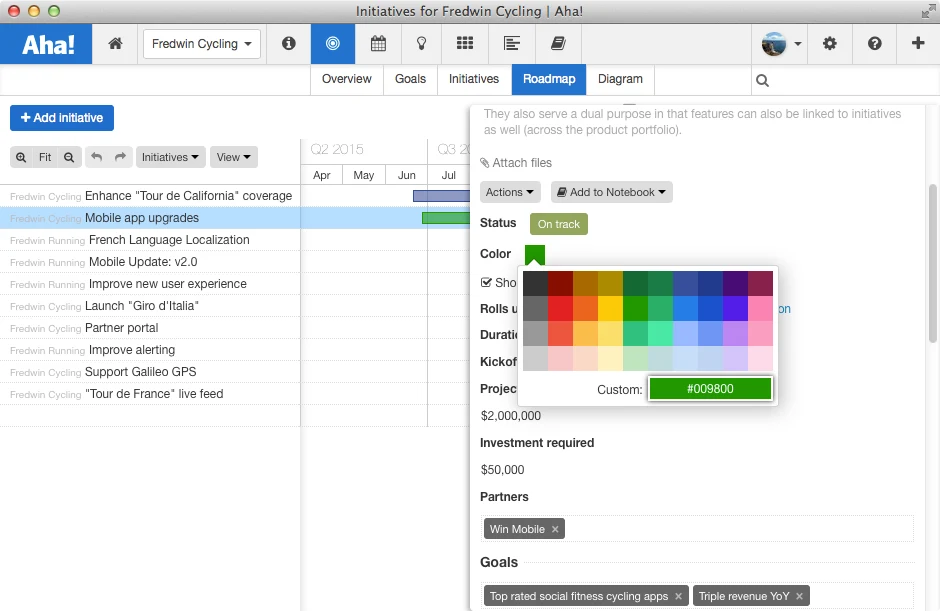
Task: Open the Fredwin Cycling product dropdown
Action: click(x=201, y=44)
